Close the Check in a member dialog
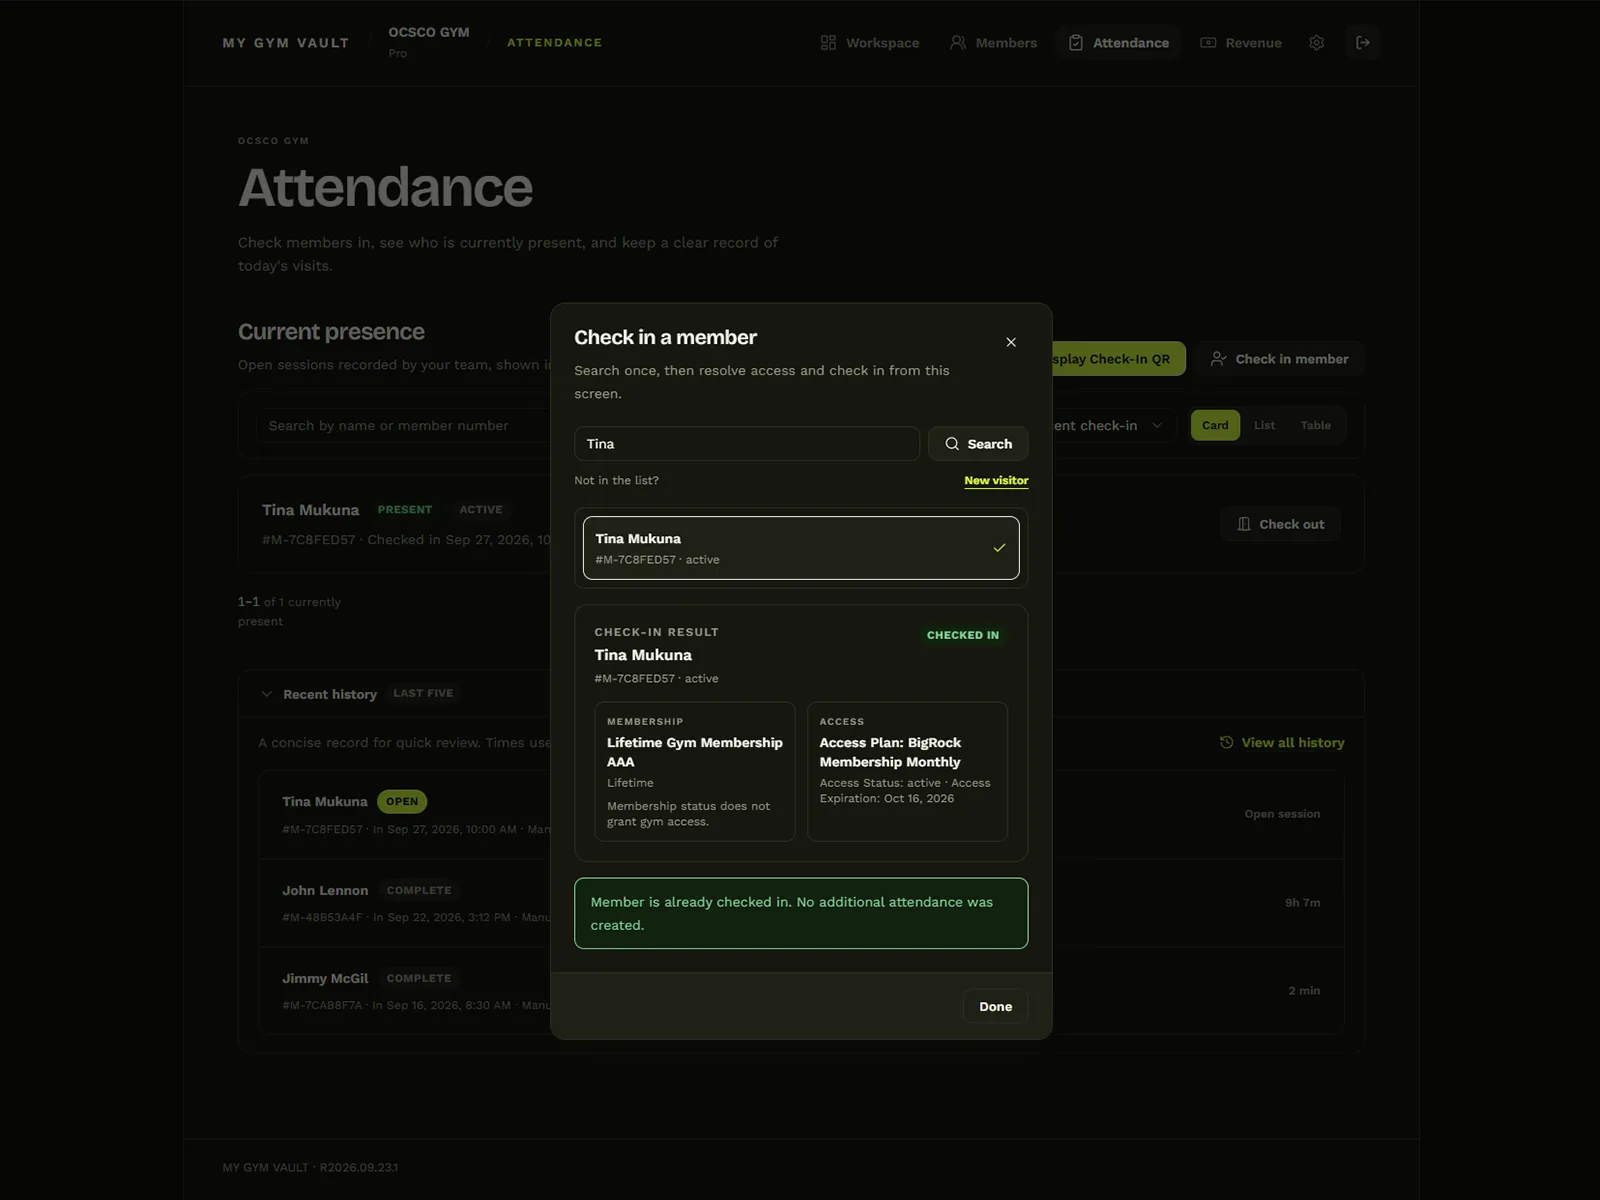 (1011, 342)
